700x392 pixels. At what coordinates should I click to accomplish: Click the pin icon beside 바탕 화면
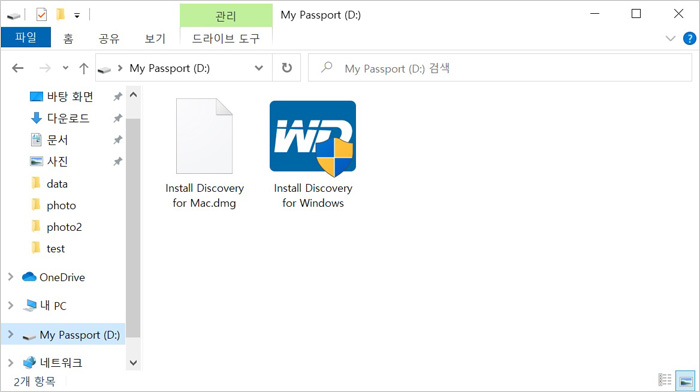(x=117, y=96)
